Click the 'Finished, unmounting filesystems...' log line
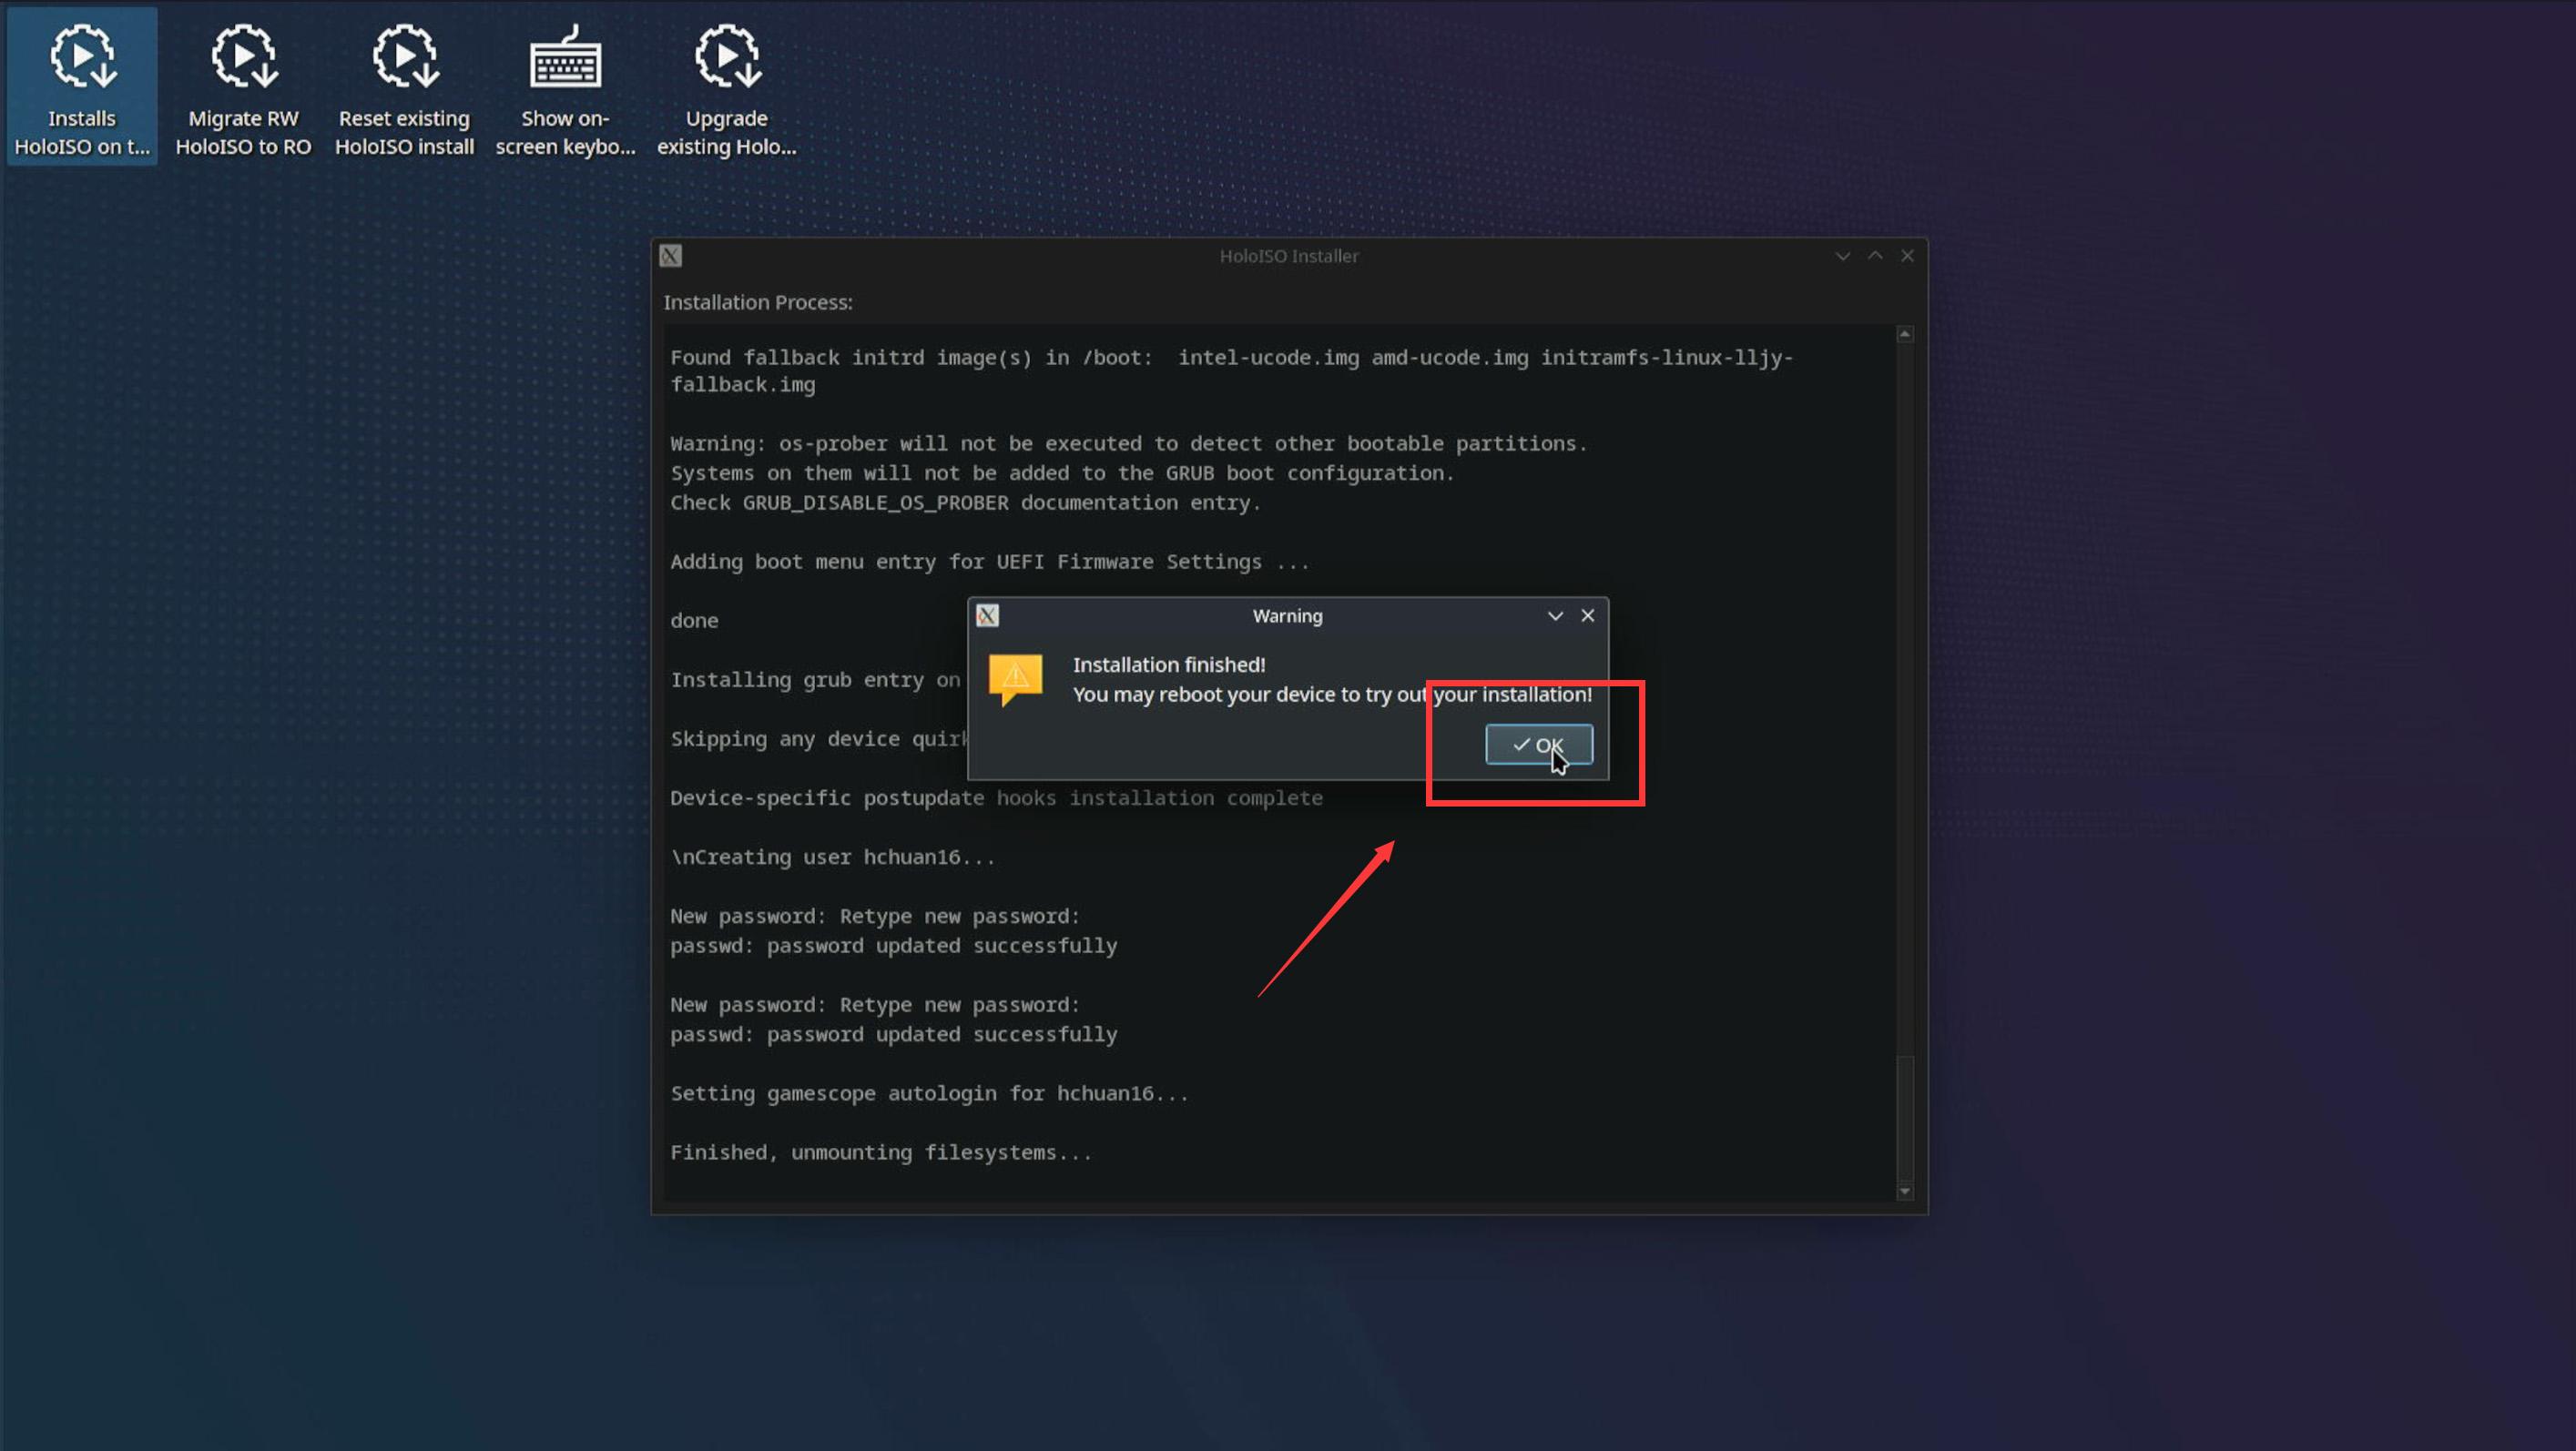This screenshot has height=1451, width=2576. (881, 1152)
